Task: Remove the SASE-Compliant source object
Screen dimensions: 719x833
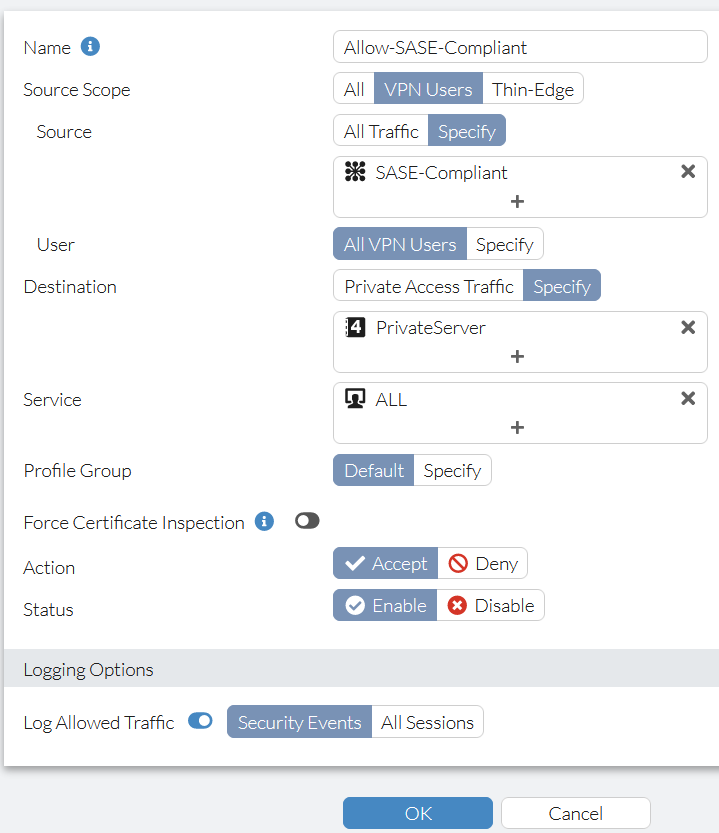Action: point(687,170)
